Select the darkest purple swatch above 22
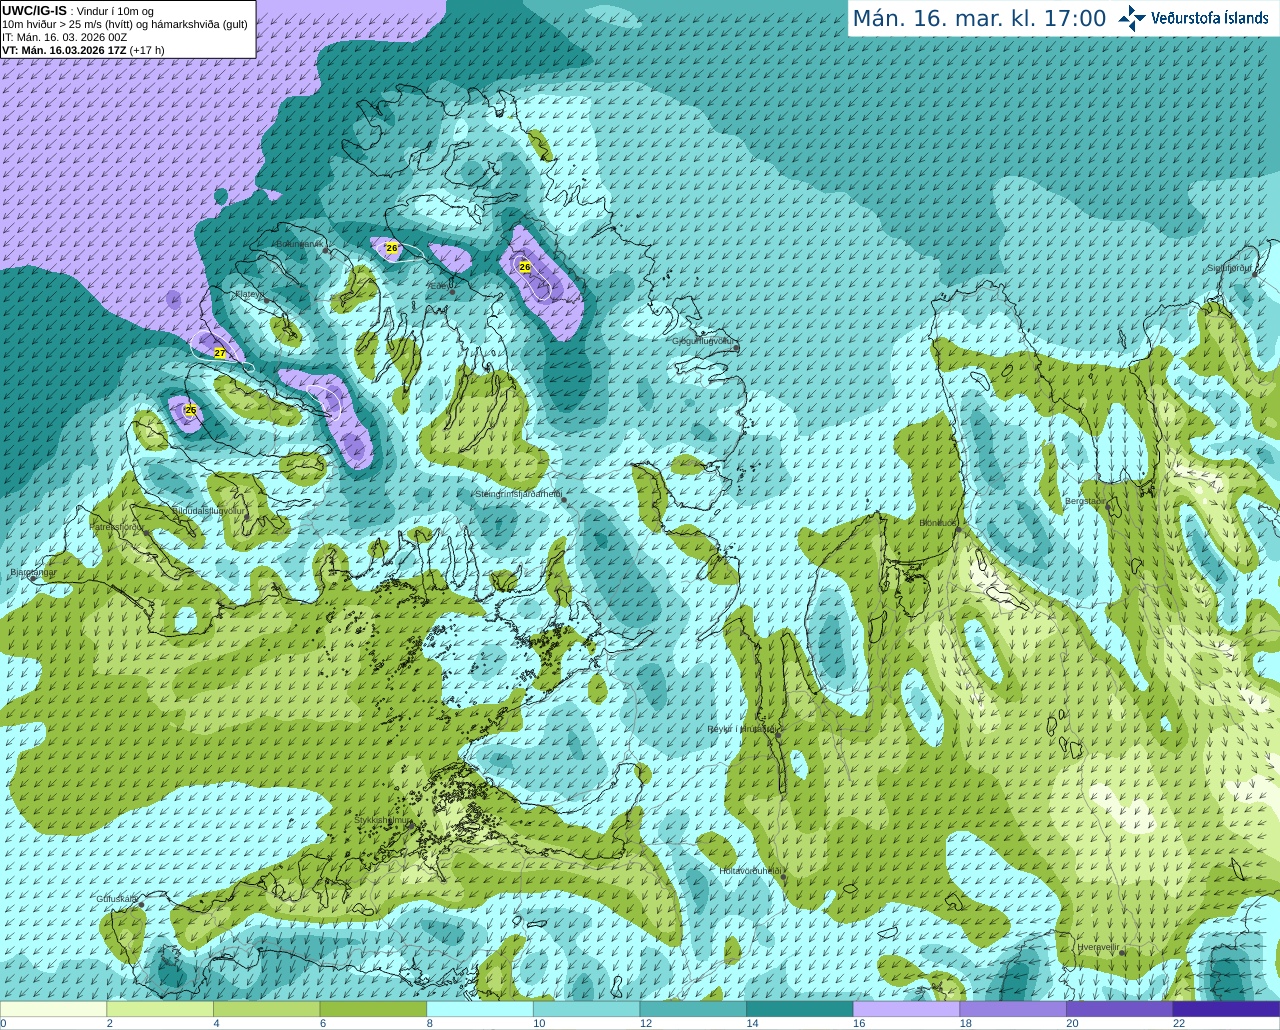This screenshot has height=1030, width=1280. (1226, 1009)
